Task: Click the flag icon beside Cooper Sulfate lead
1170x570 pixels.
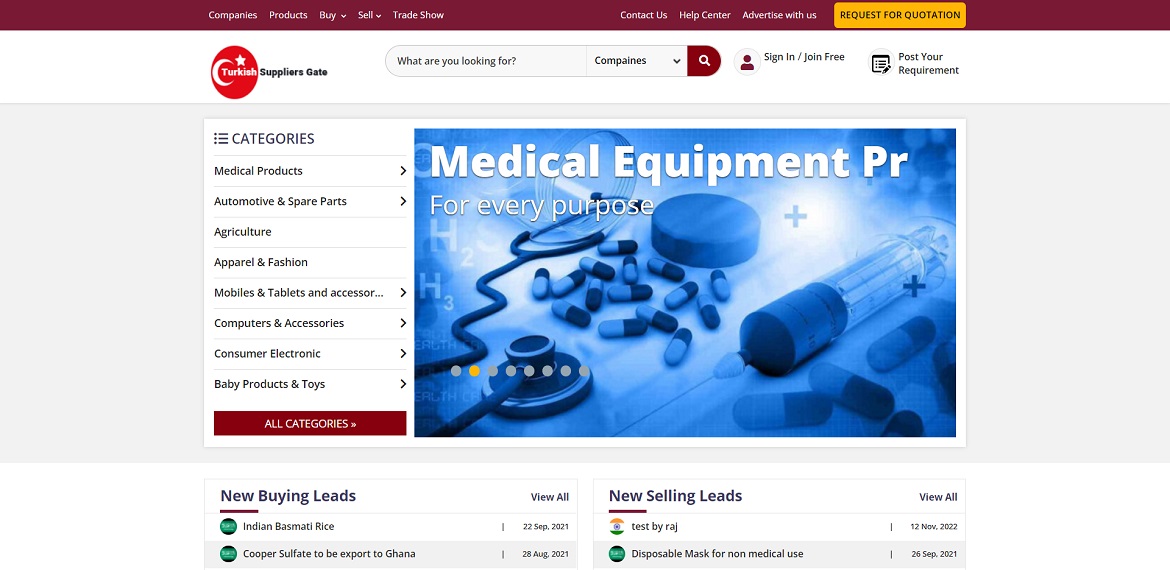Action: tap(228, 554)
